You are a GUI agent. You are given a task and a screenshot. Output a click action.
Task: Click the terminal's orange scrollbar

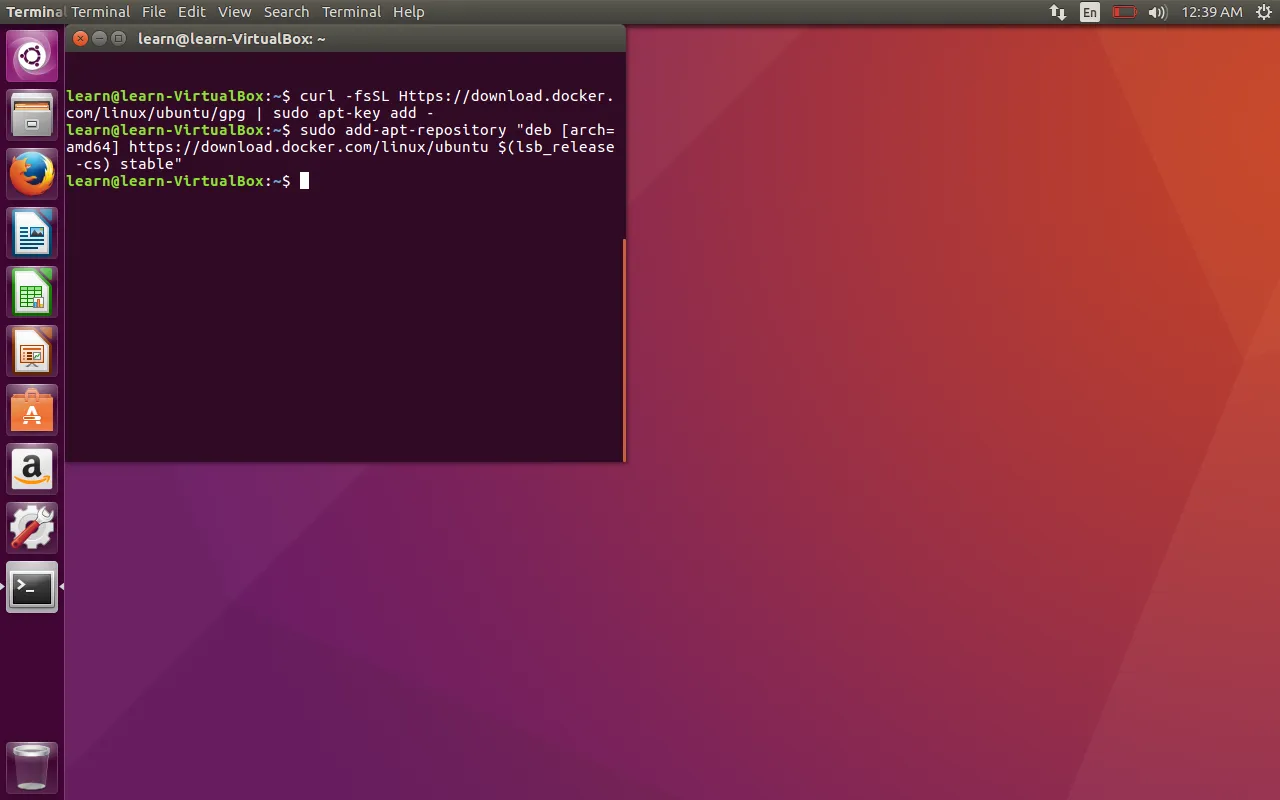[624, 350]
